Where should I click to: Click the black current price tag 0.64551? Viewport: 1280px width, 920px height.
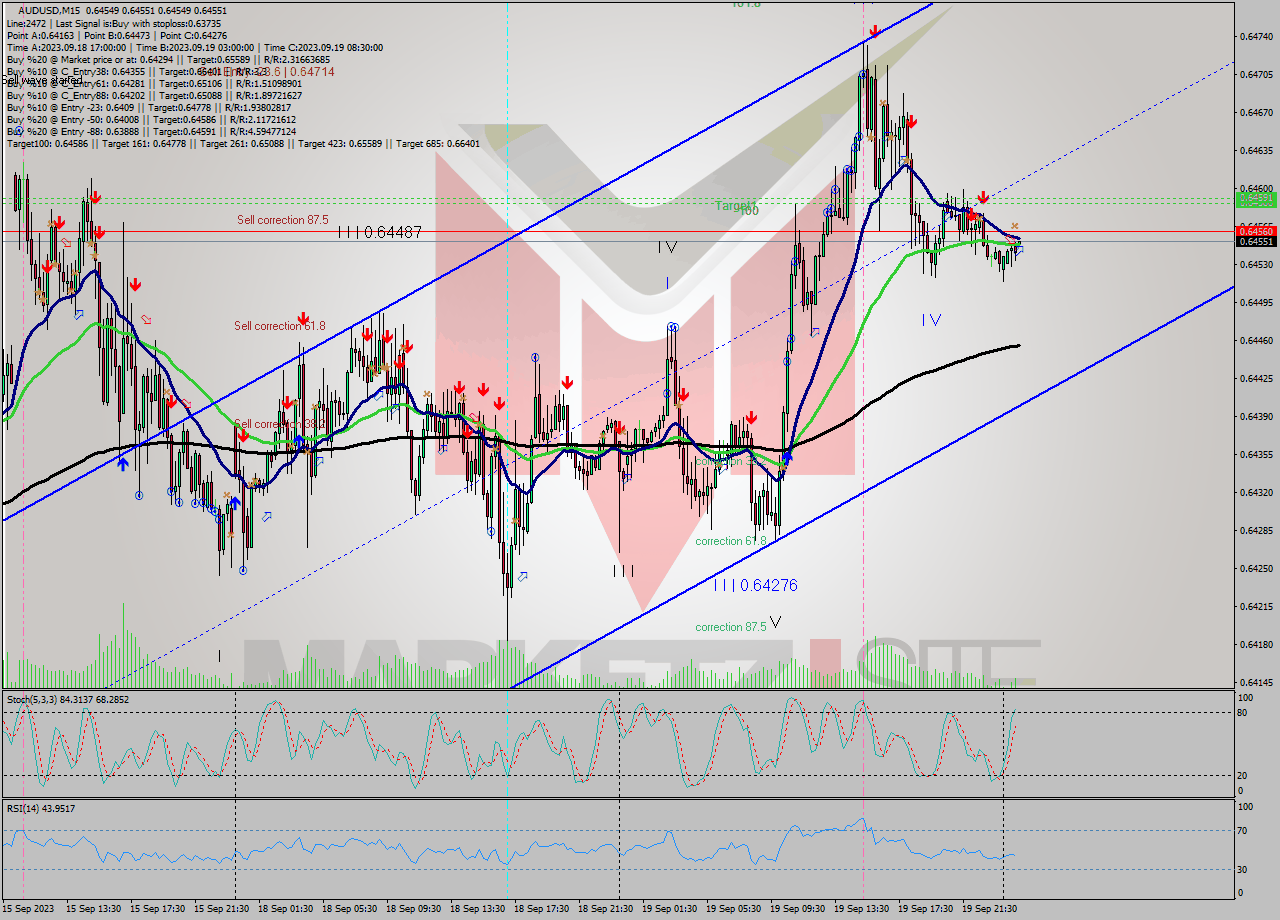click(1256, 241)
